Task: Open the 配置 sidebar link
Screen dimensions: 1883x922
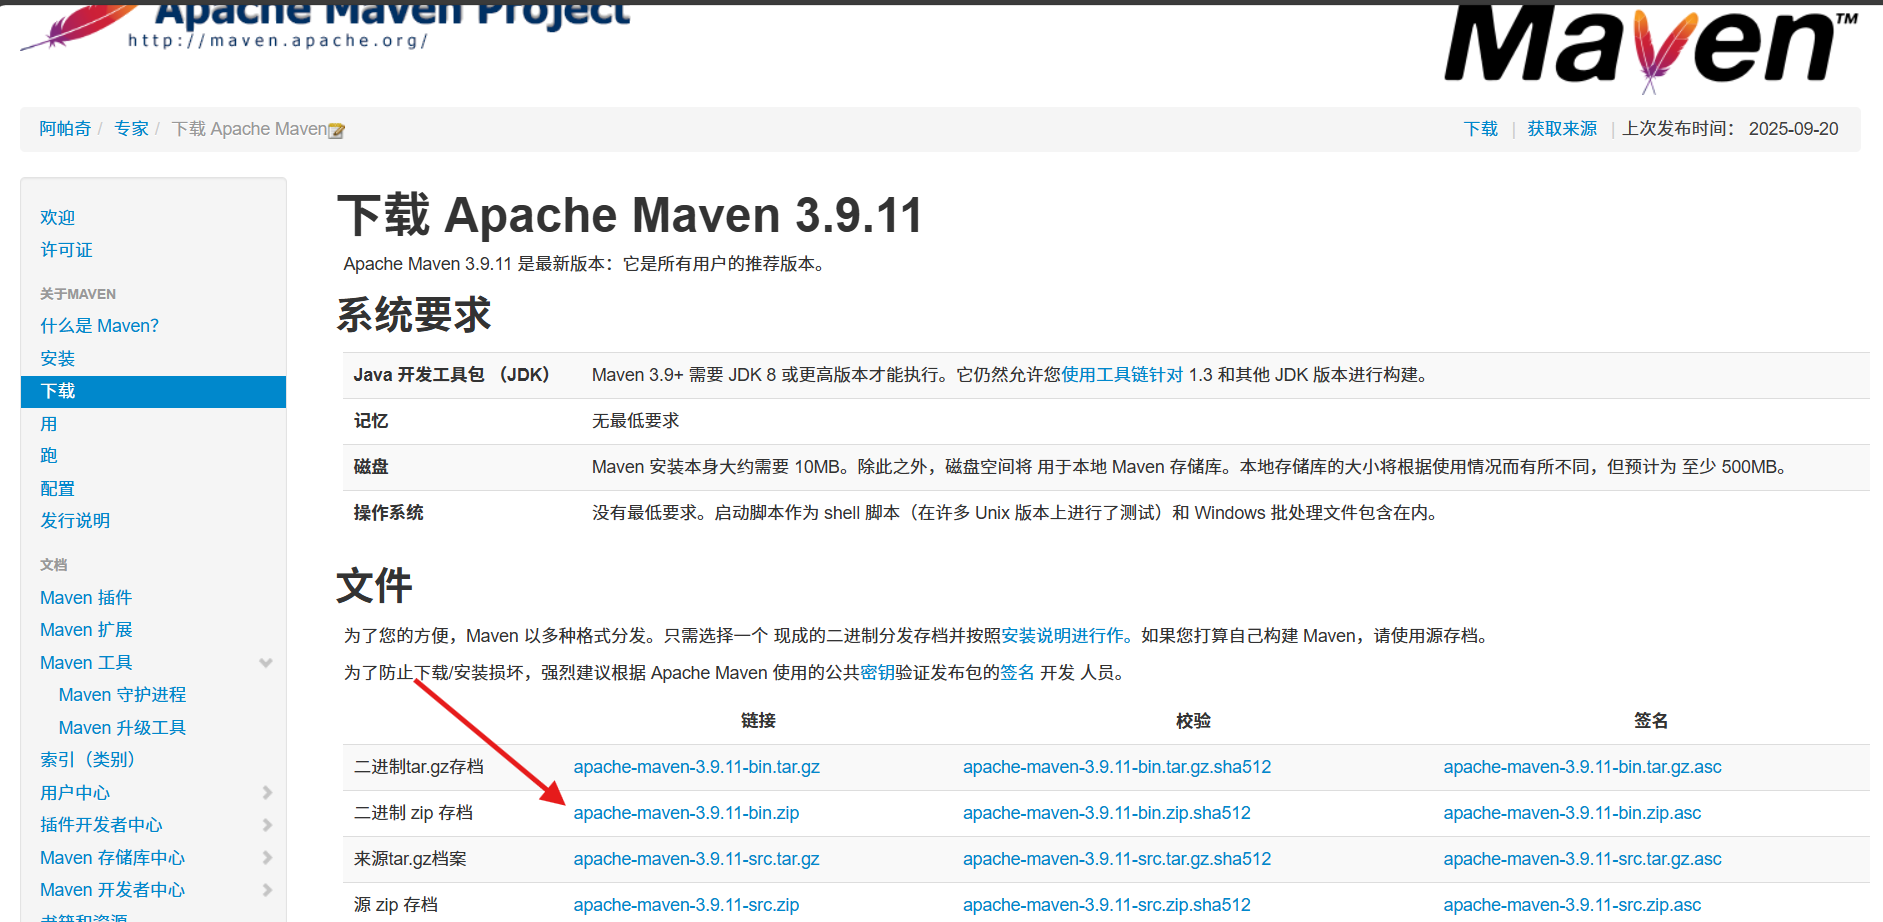Action: 58,489
